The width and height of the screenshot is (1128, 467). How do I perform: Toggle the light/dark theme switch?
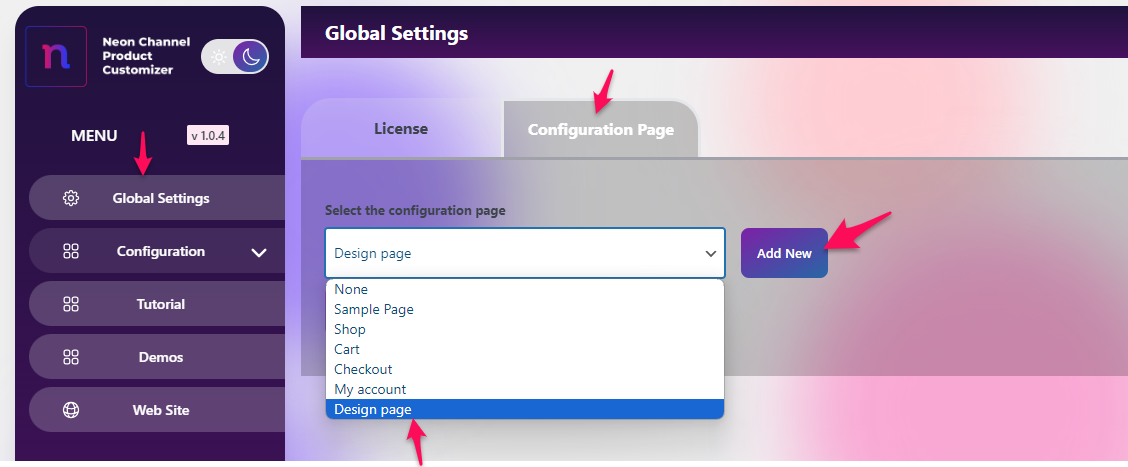(235, 58)
